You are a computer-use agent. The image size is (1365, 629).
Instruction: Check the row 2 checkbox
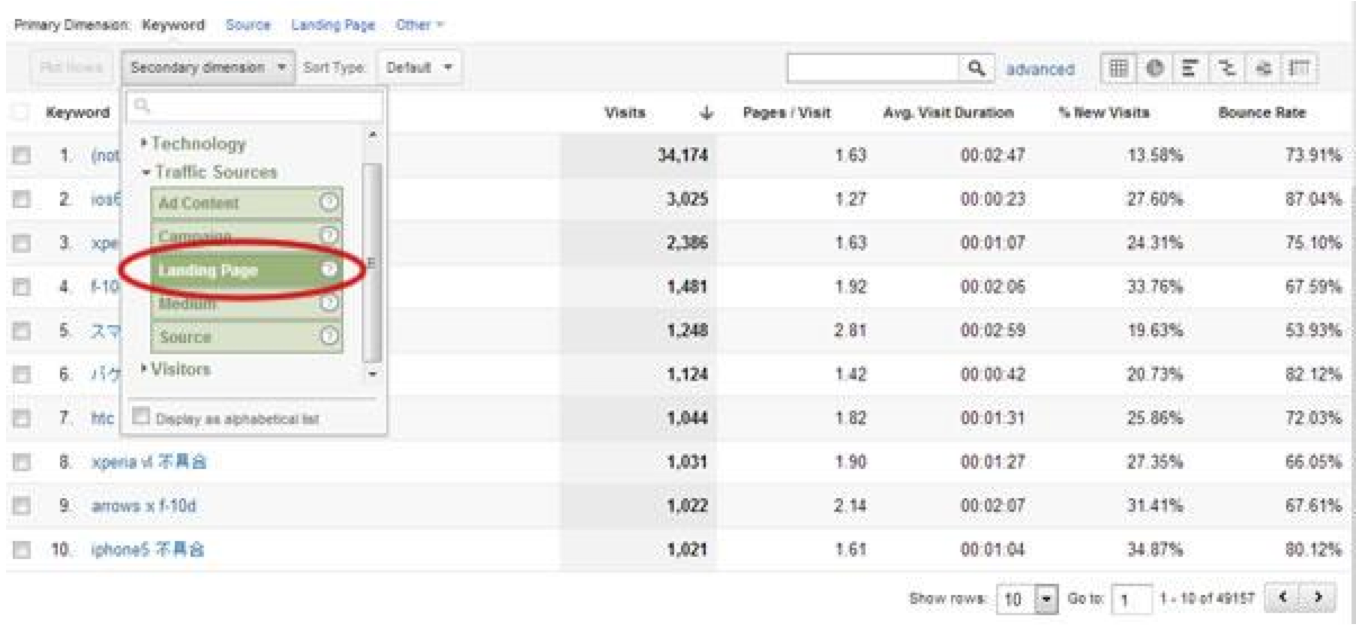pos(22,199)
